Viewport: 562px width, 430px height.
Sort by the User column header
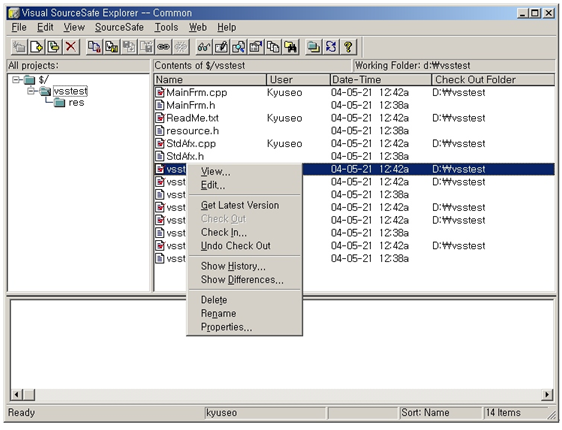tap(298, 80)
